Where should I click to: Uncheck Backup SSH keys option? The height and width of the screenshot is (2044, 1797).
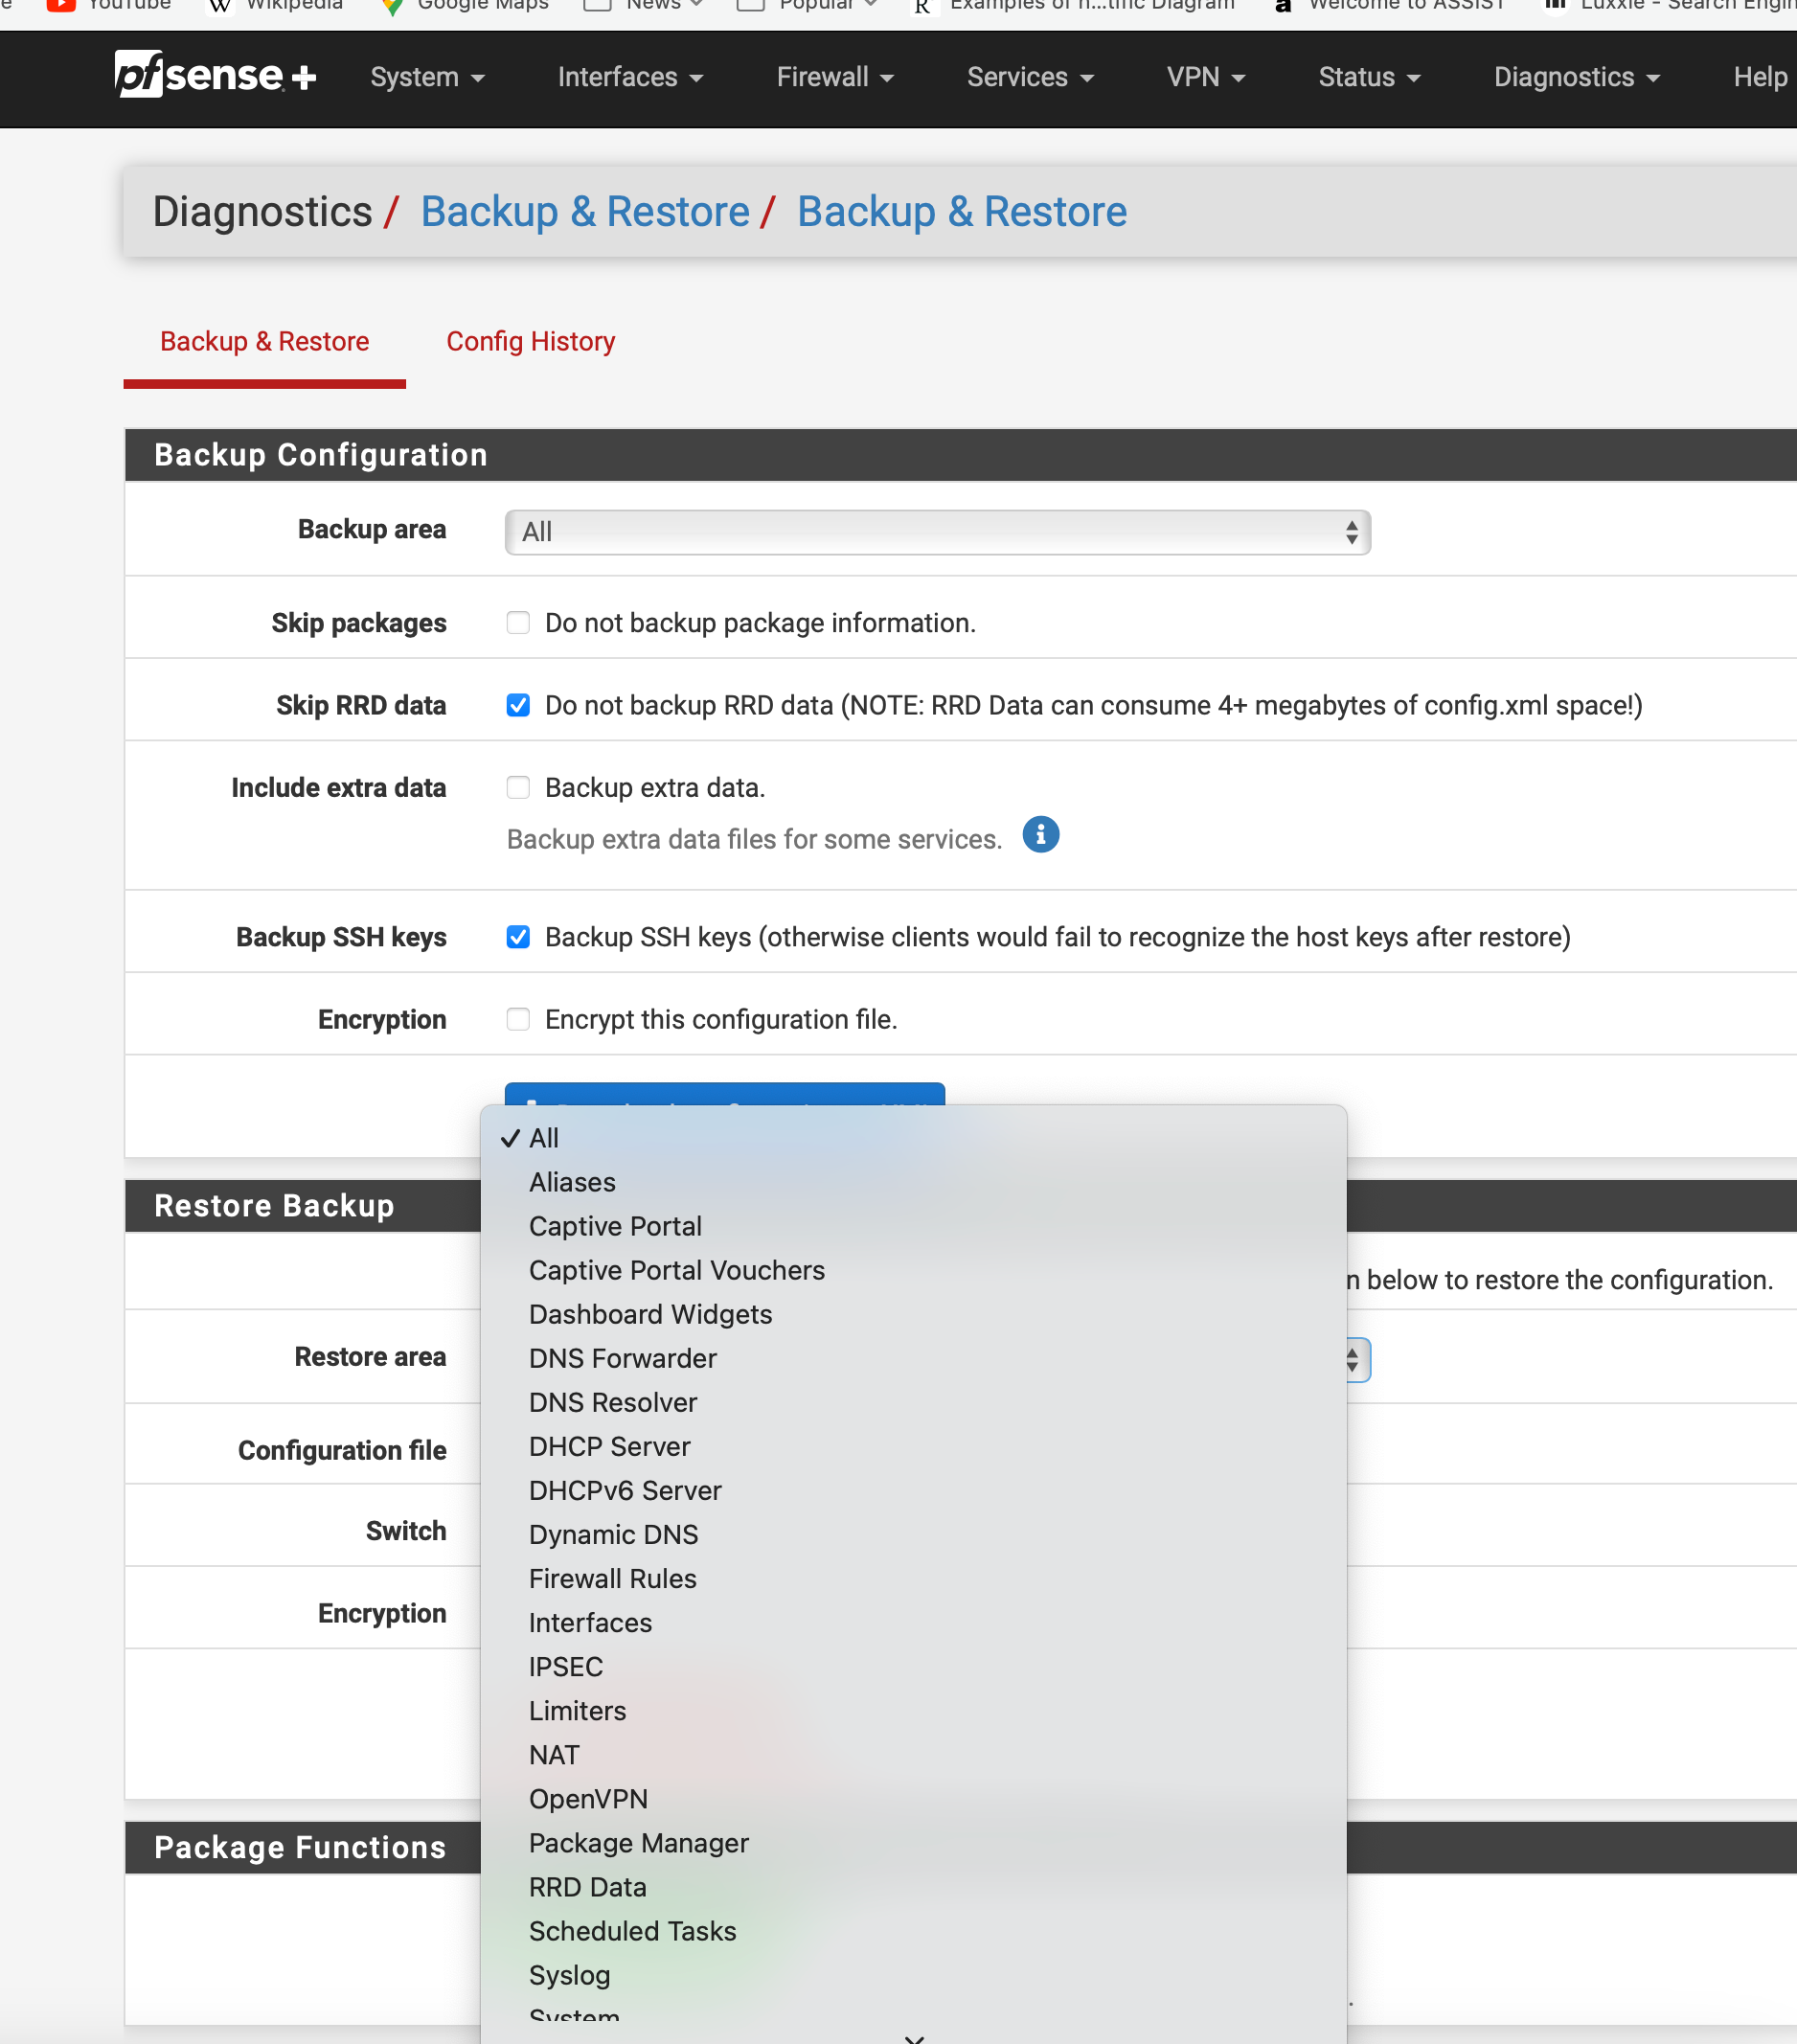(518, 936)
